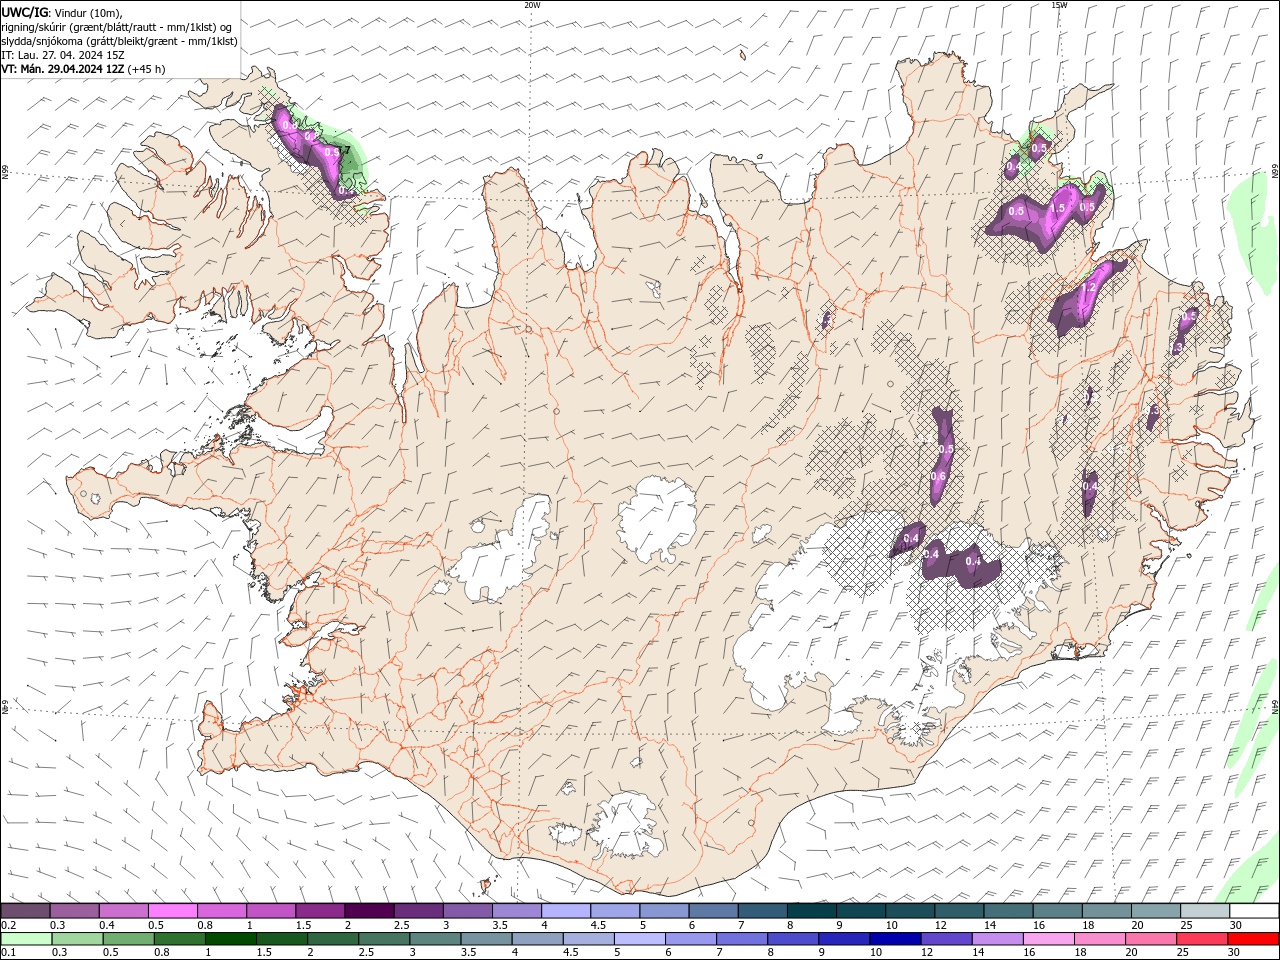Click the 12–14 violet rain legend swatch
Screen dimensions: 1280x960
[x=945, y=939]
